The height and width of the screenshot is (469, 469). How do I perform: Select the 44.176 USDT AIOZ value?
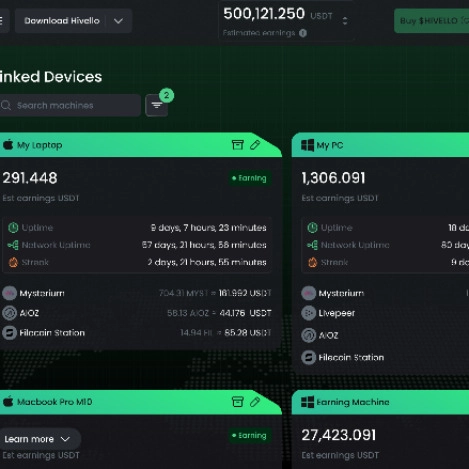245,313
